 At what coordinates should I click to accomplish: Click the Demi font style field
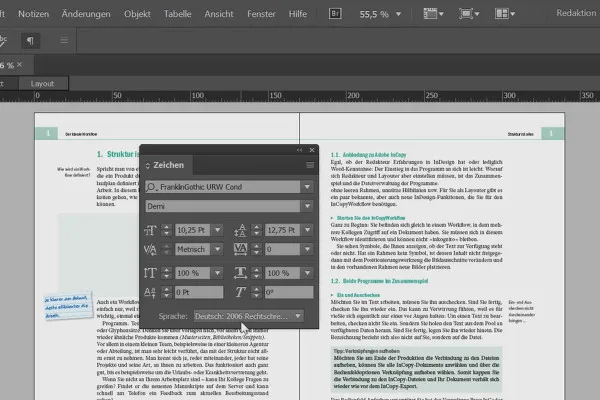[223, 206]
